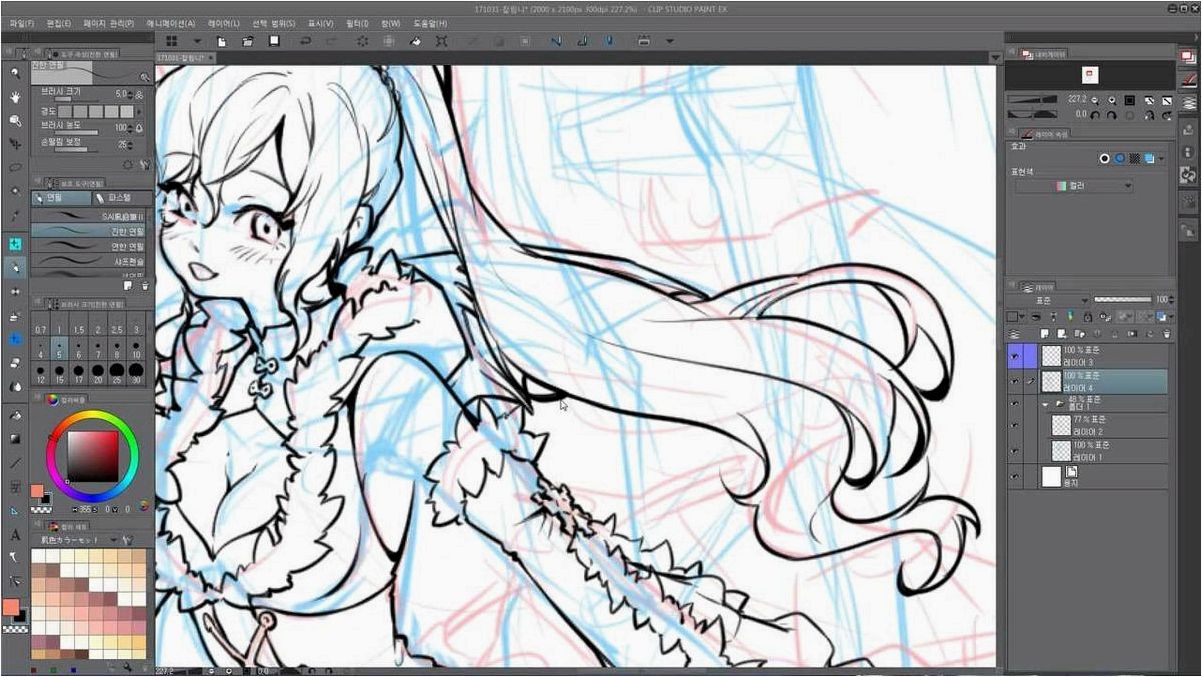Viewport: 1202px width, 677px height.
Task: Delete the sub tool with trash icon
Action: pos(145,285)
